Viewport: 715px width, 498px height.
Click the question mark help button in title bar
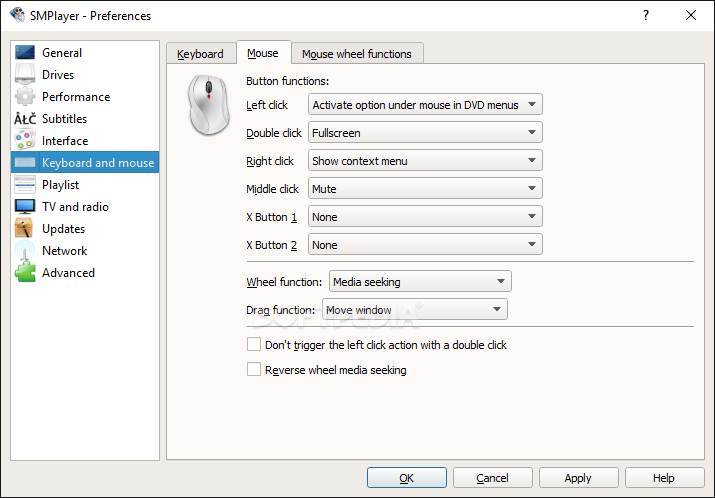pos(646,16)
